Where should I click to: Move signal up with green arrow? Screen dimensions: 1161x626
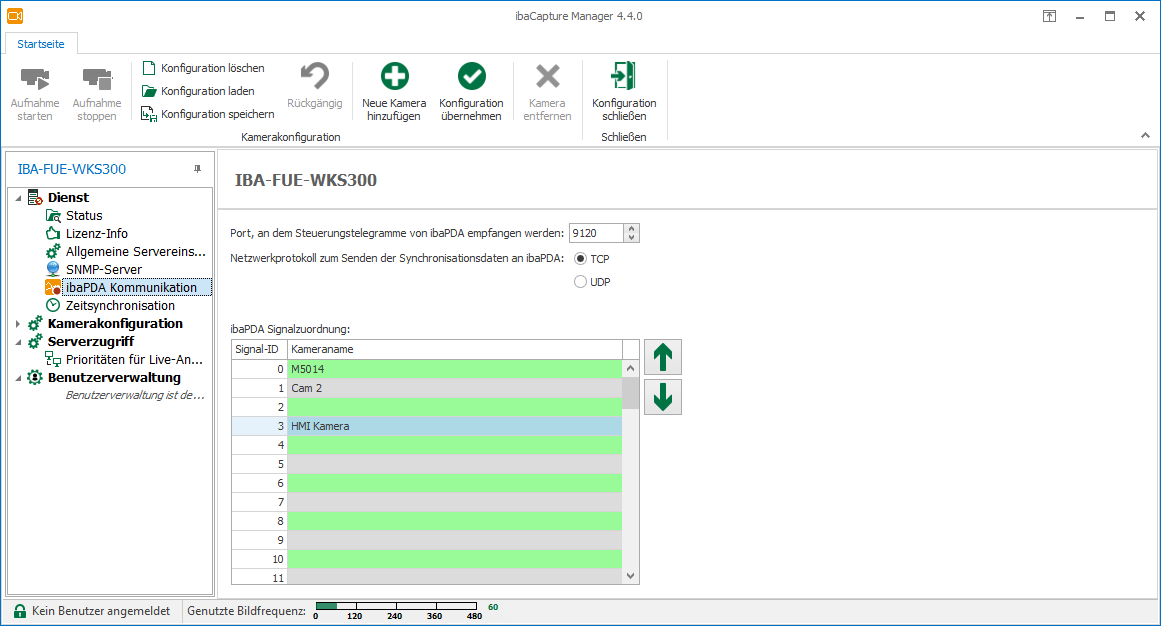(662, 357)
